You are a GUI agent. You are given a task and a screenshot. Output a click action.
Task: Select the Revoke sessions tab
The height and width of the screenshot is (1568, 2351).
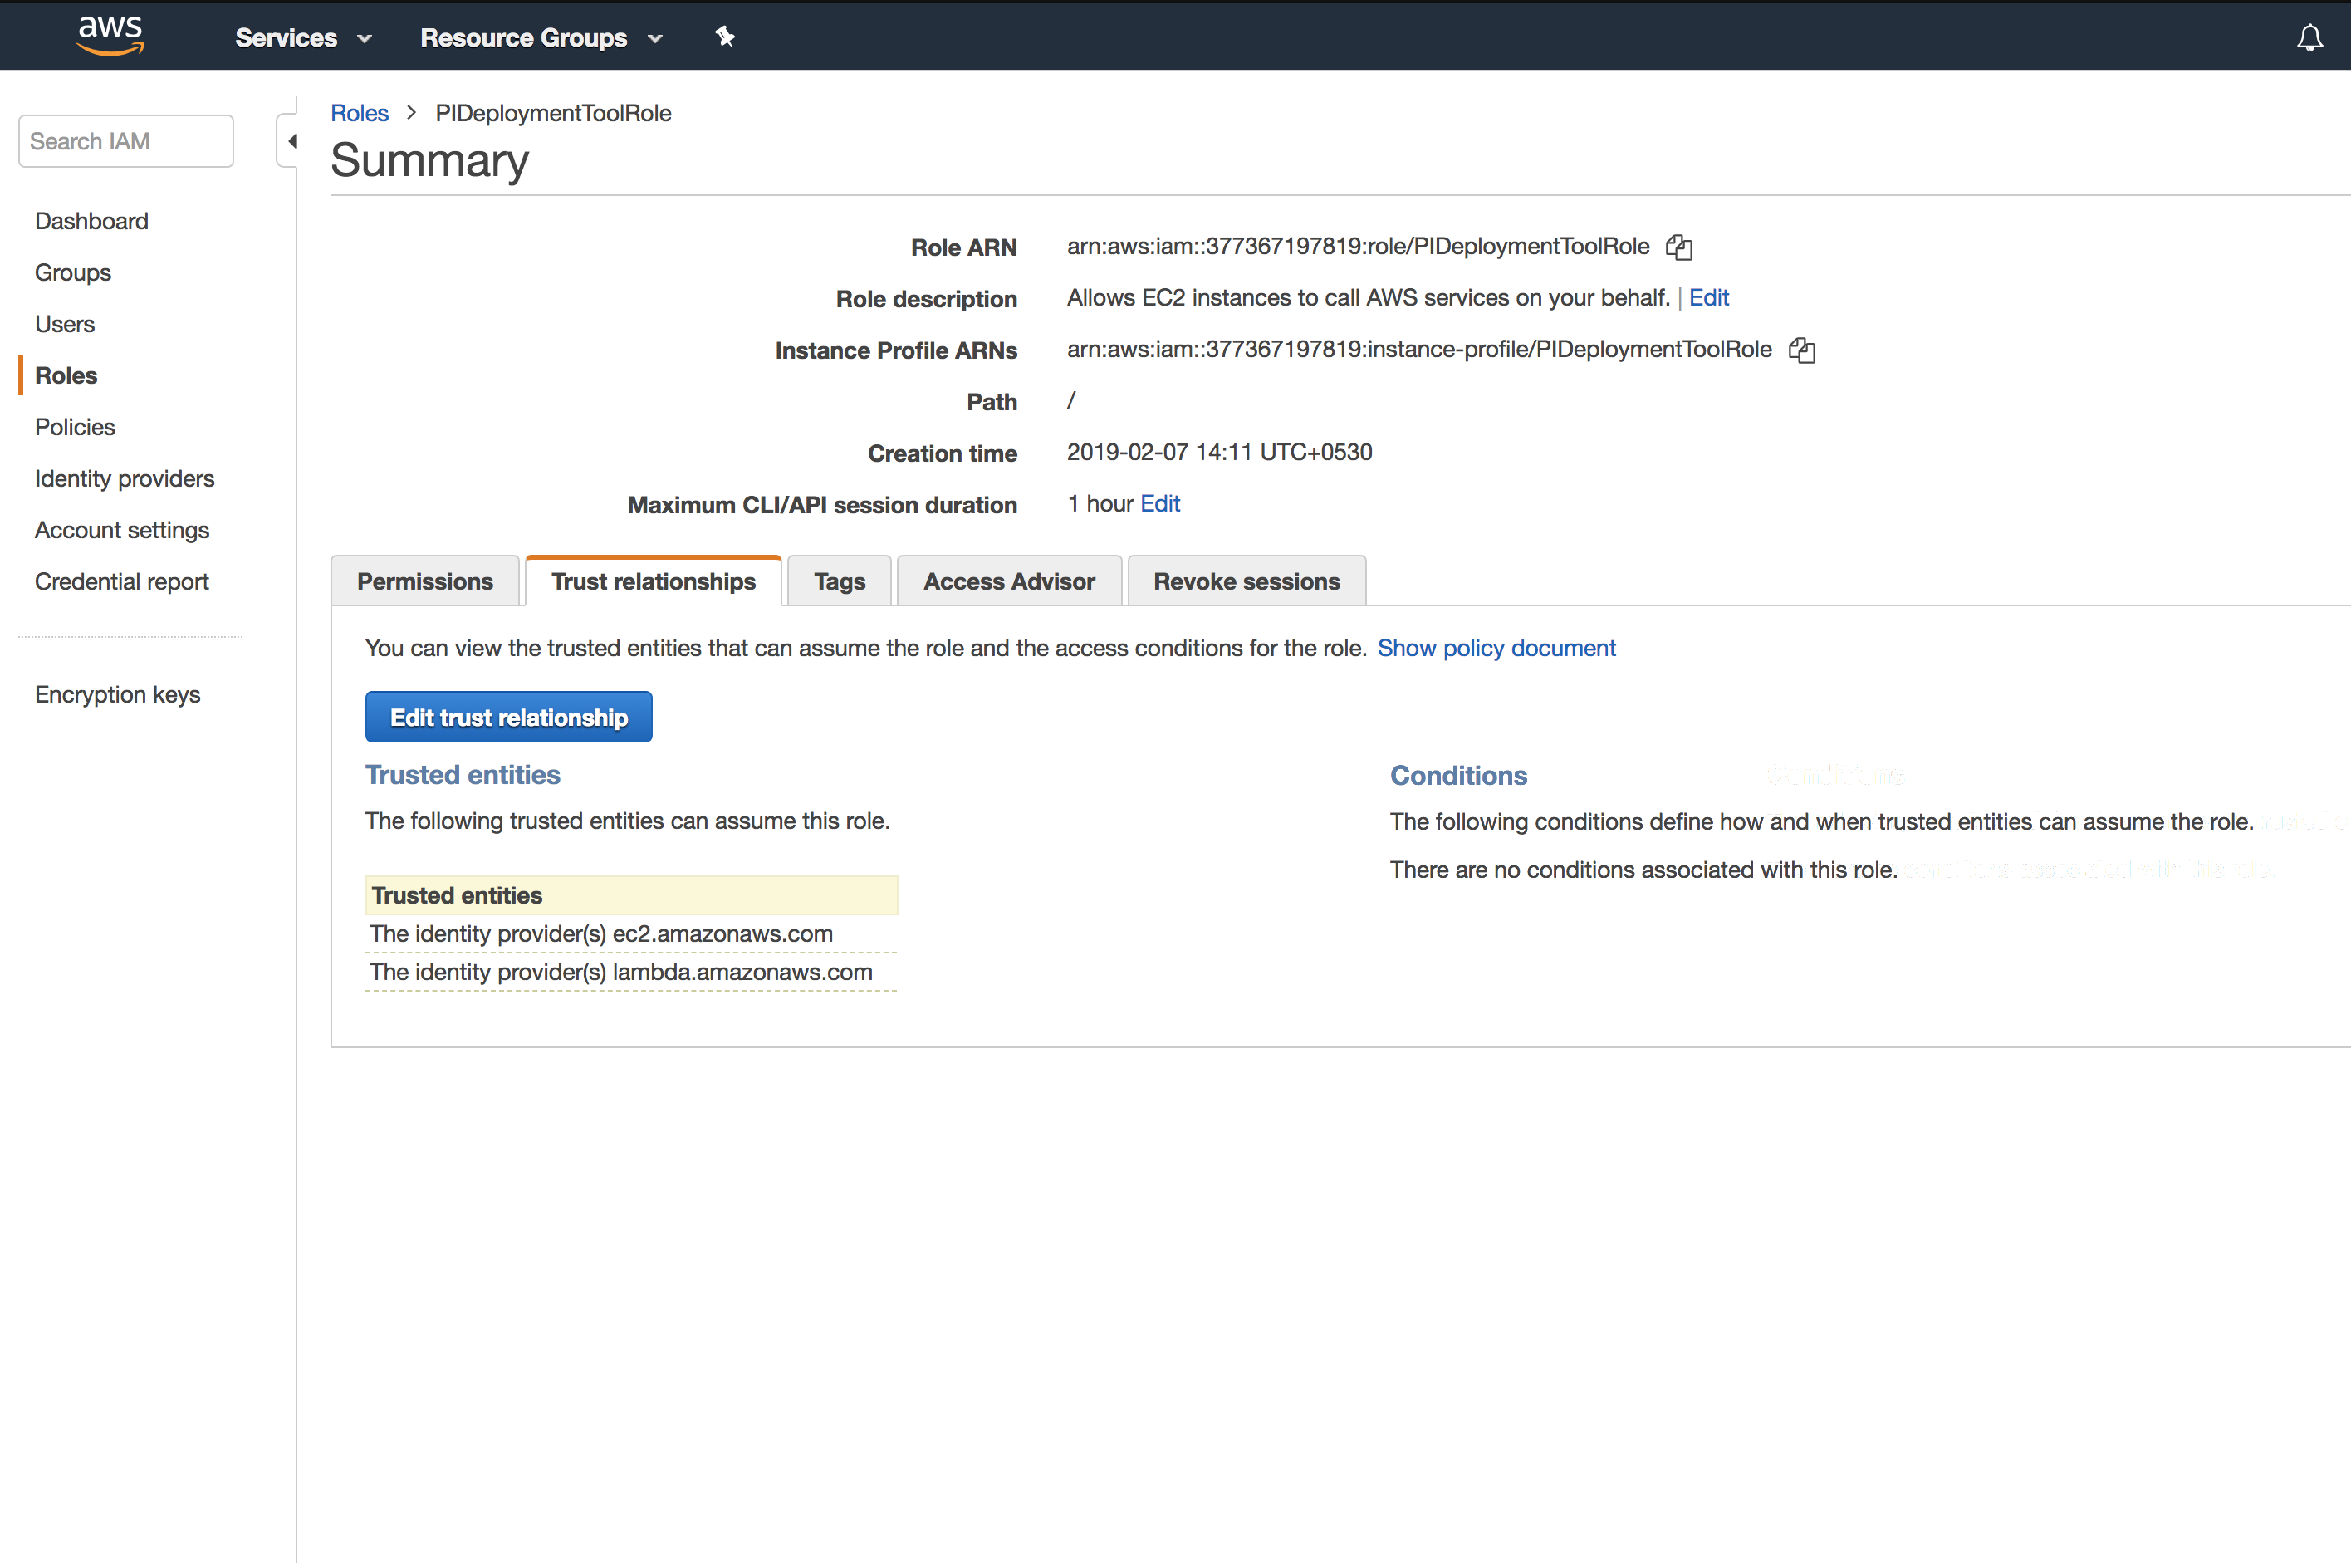point(1246,581)
